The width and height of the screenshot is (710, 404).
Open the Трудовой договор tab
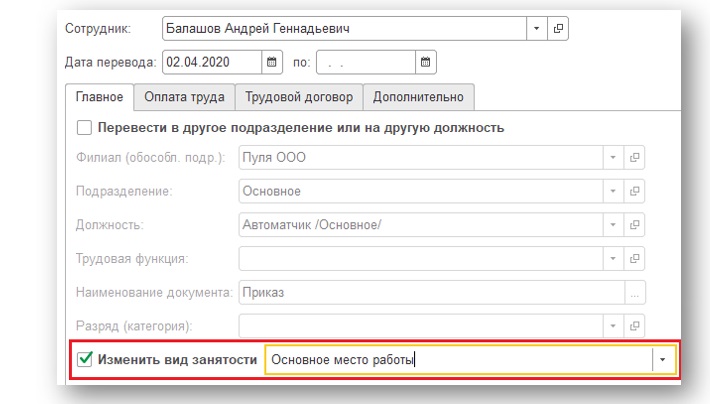pyautogui.click(x=299, y=97)
